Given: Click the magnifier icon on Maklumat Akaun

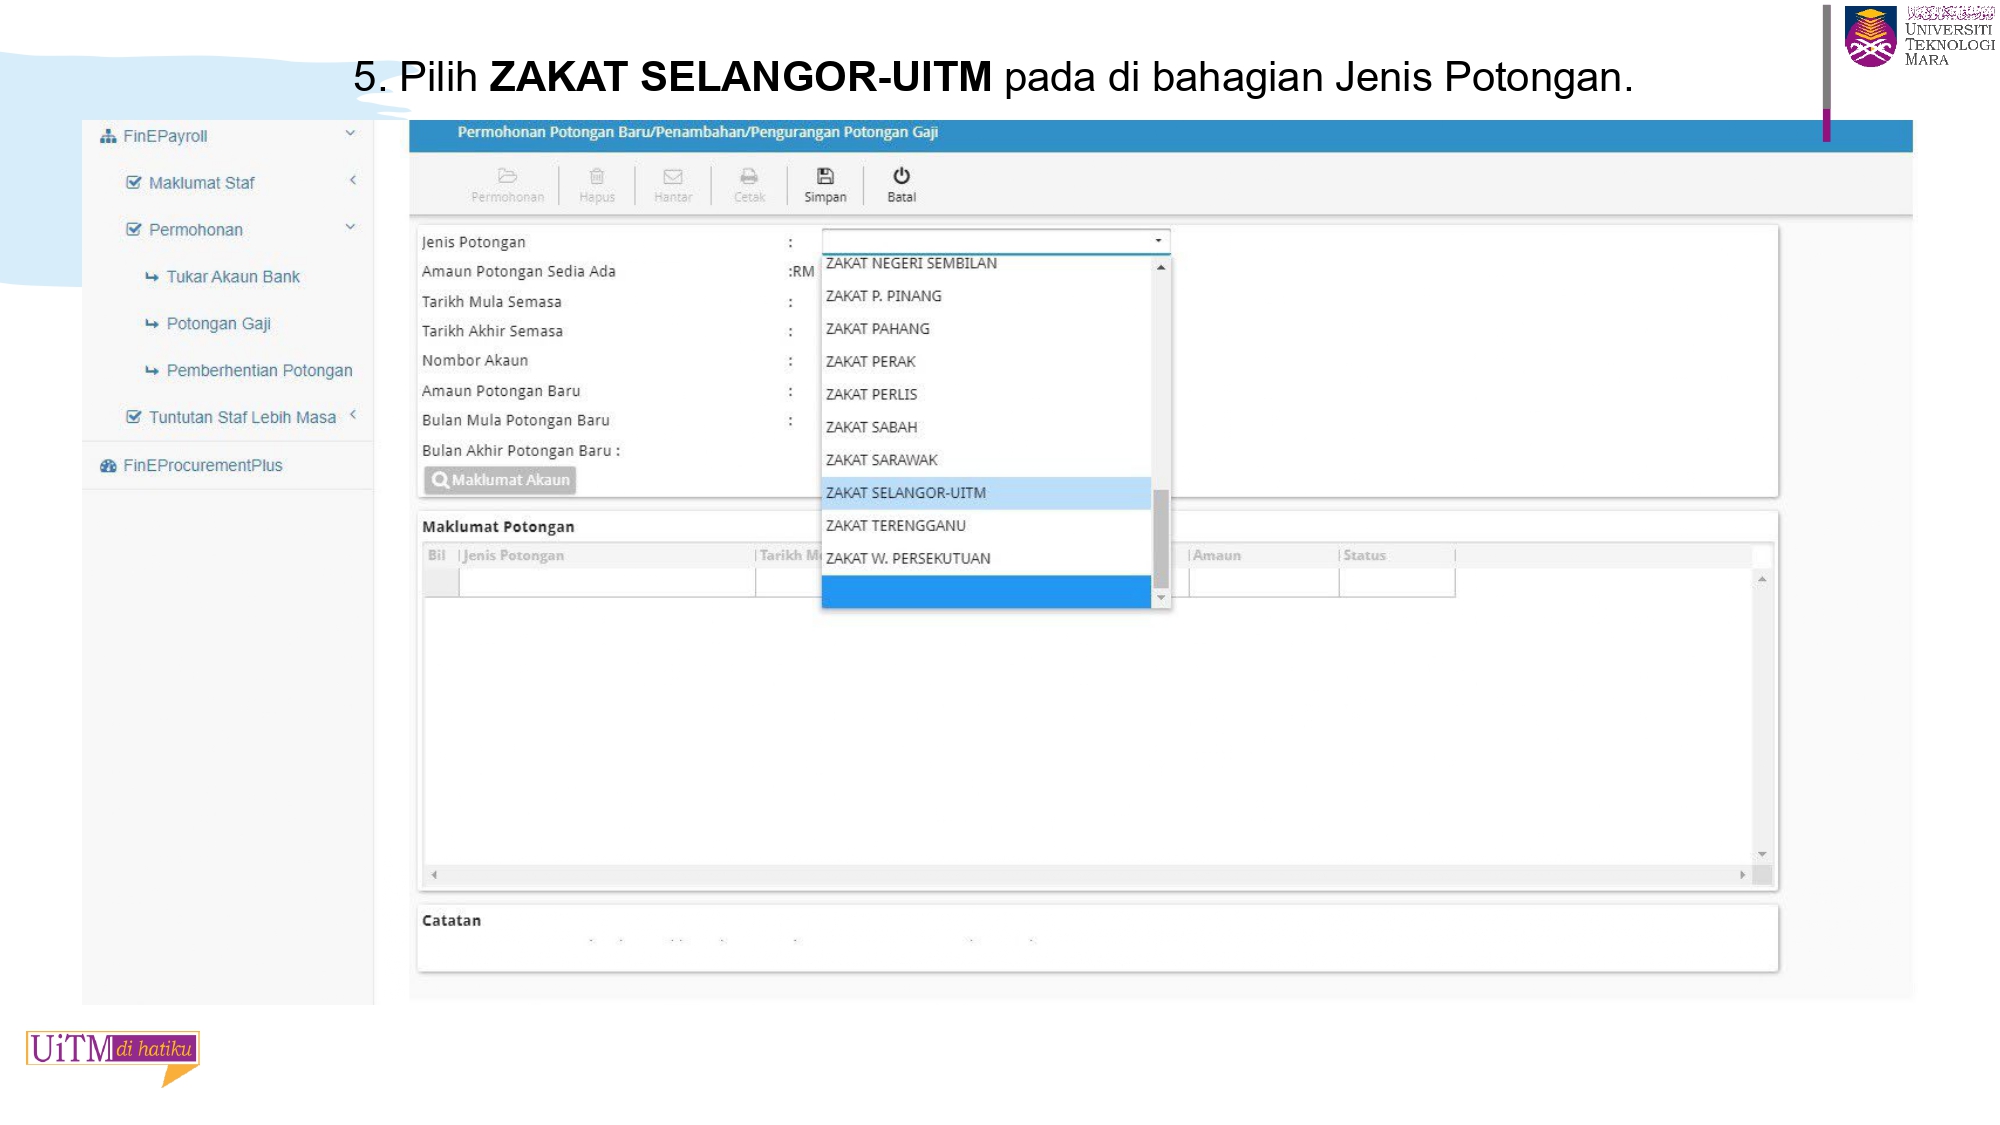Looking at the screenshot, I should tap(439, 480).
